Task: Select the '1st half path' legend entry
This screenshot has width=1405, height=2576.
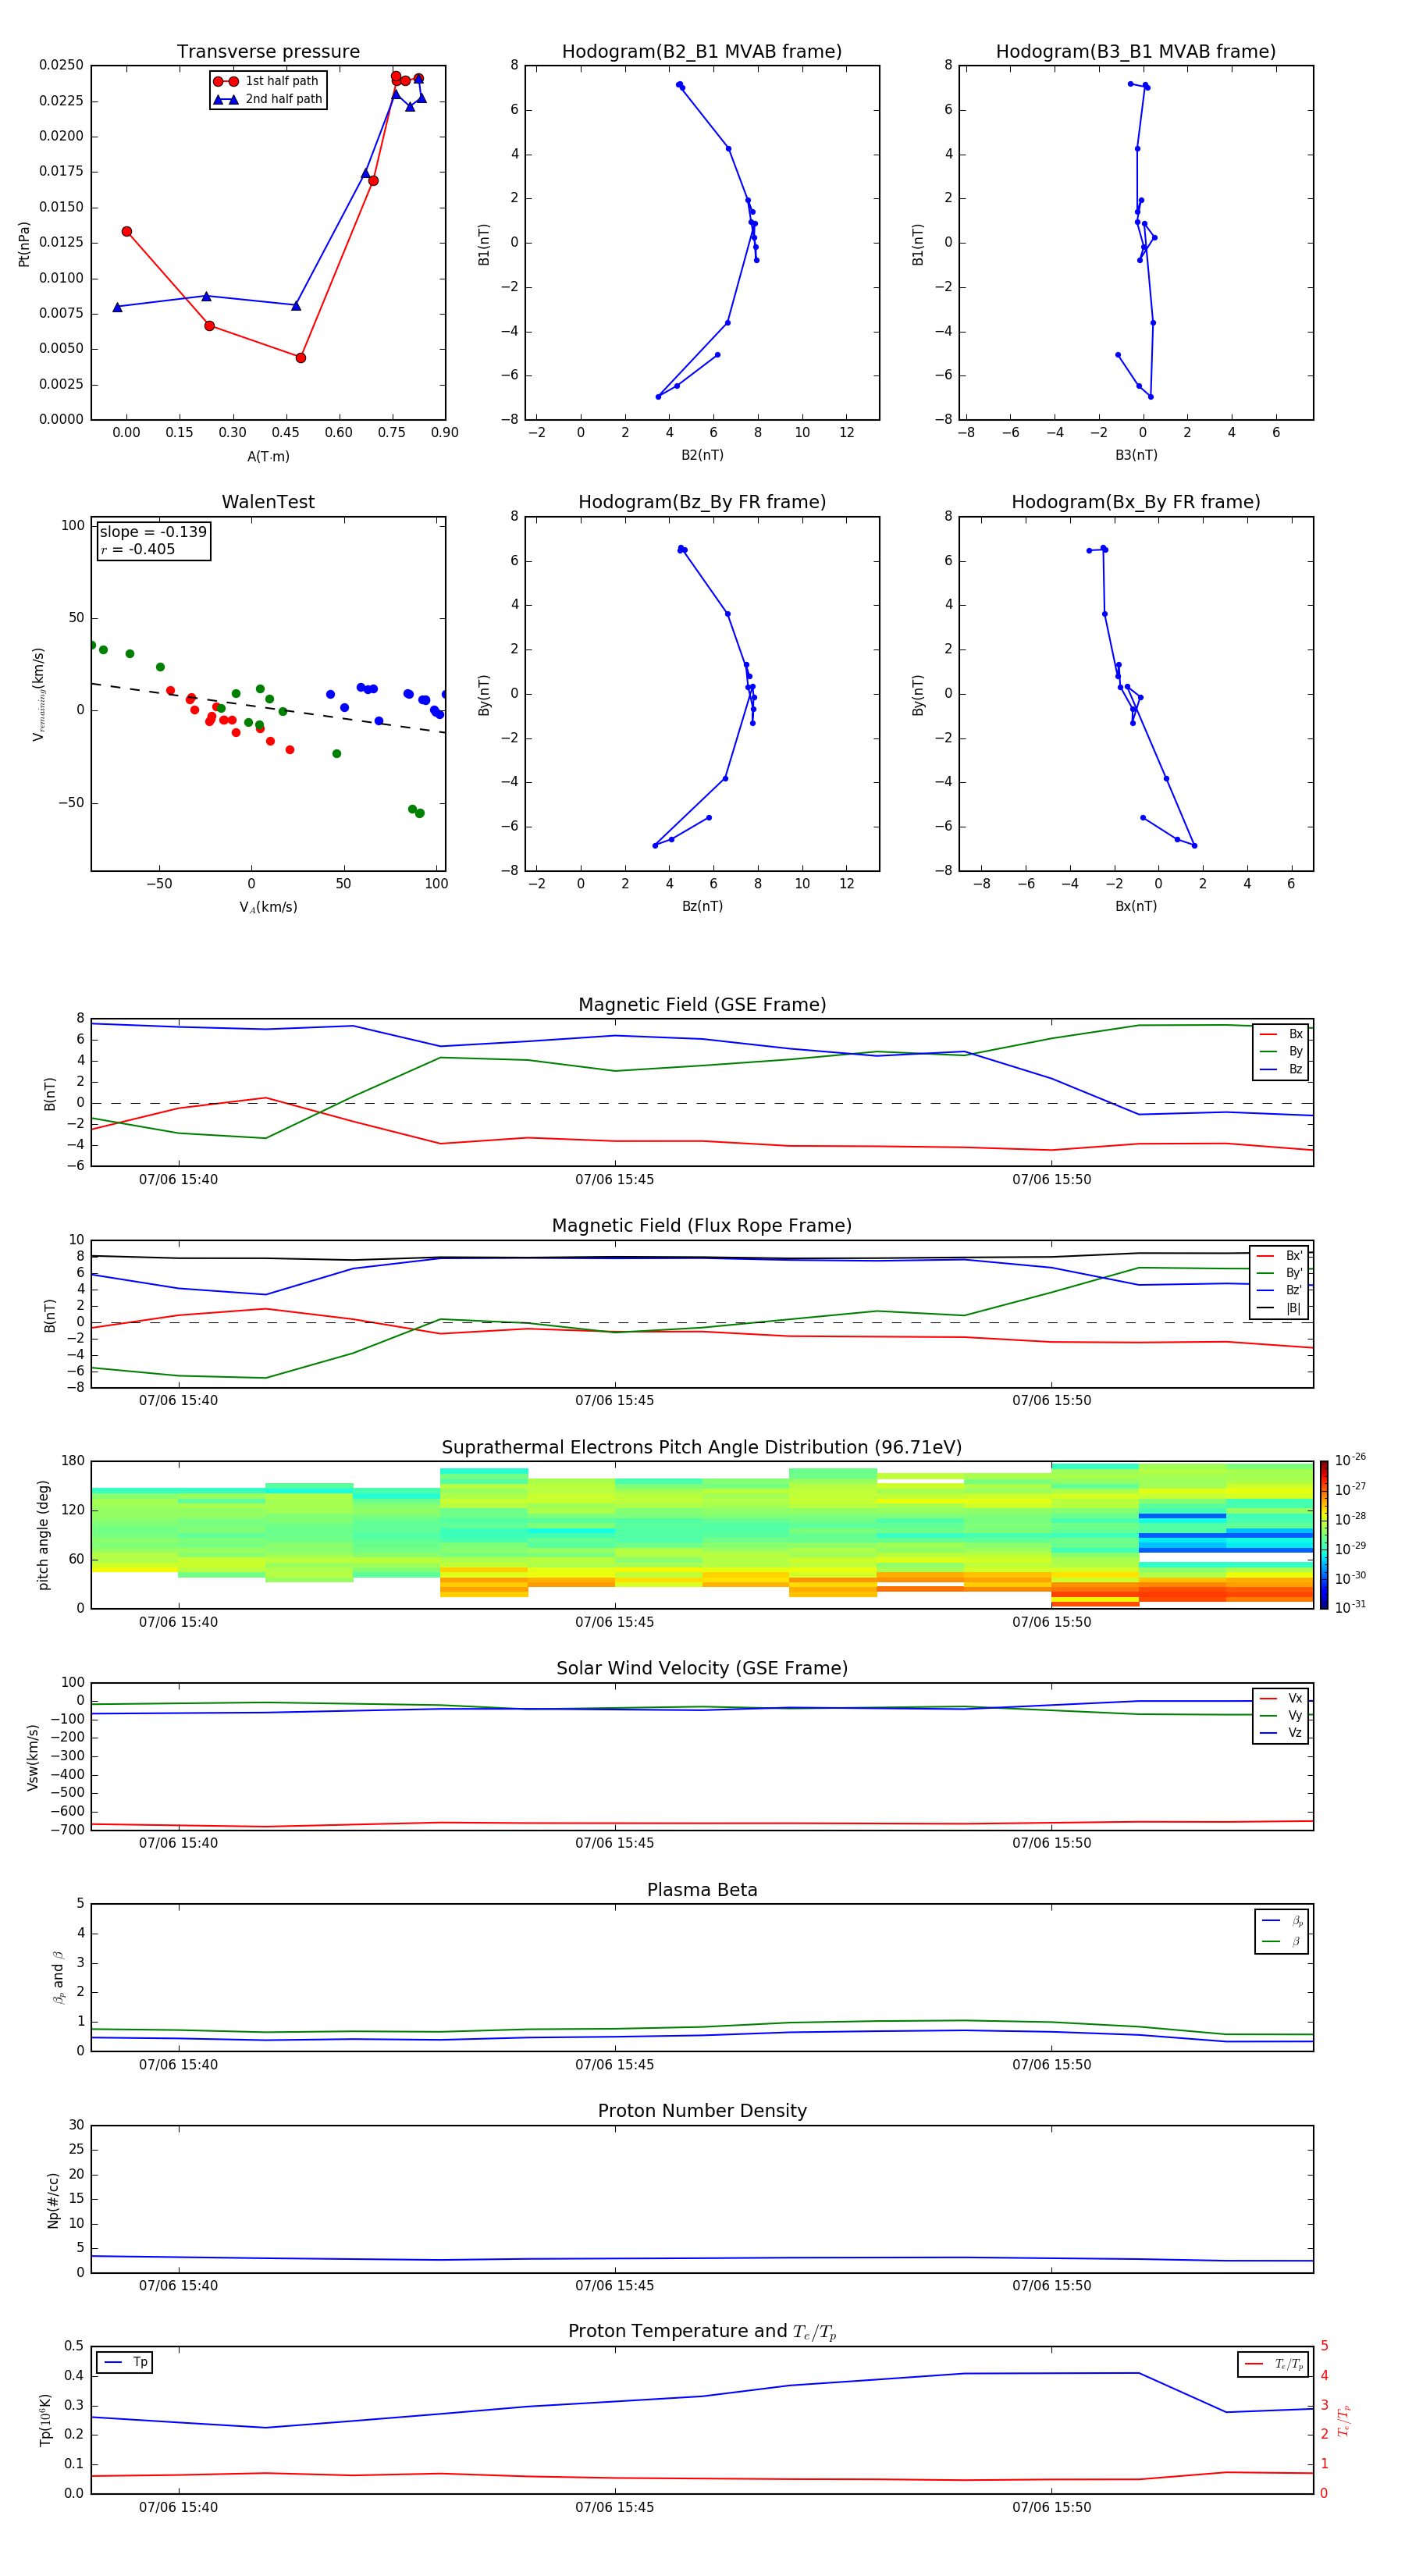Action: click(x=266, y=81)
